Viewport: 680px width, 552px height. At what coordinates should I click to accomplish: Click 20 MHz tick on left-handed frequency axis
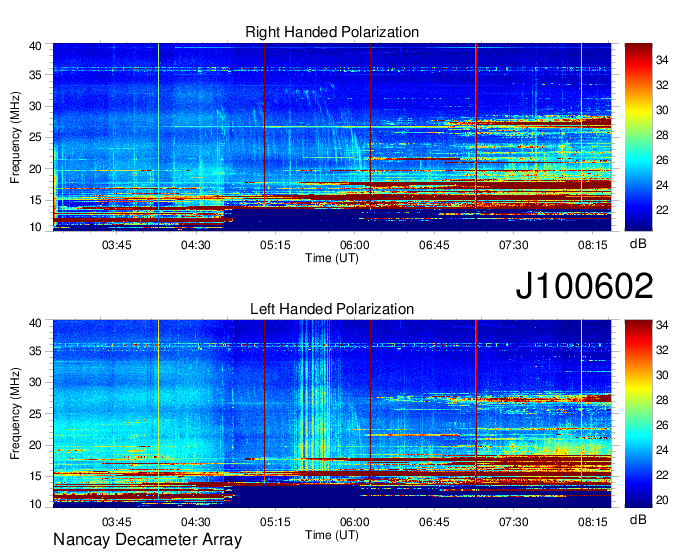(35, 445)
